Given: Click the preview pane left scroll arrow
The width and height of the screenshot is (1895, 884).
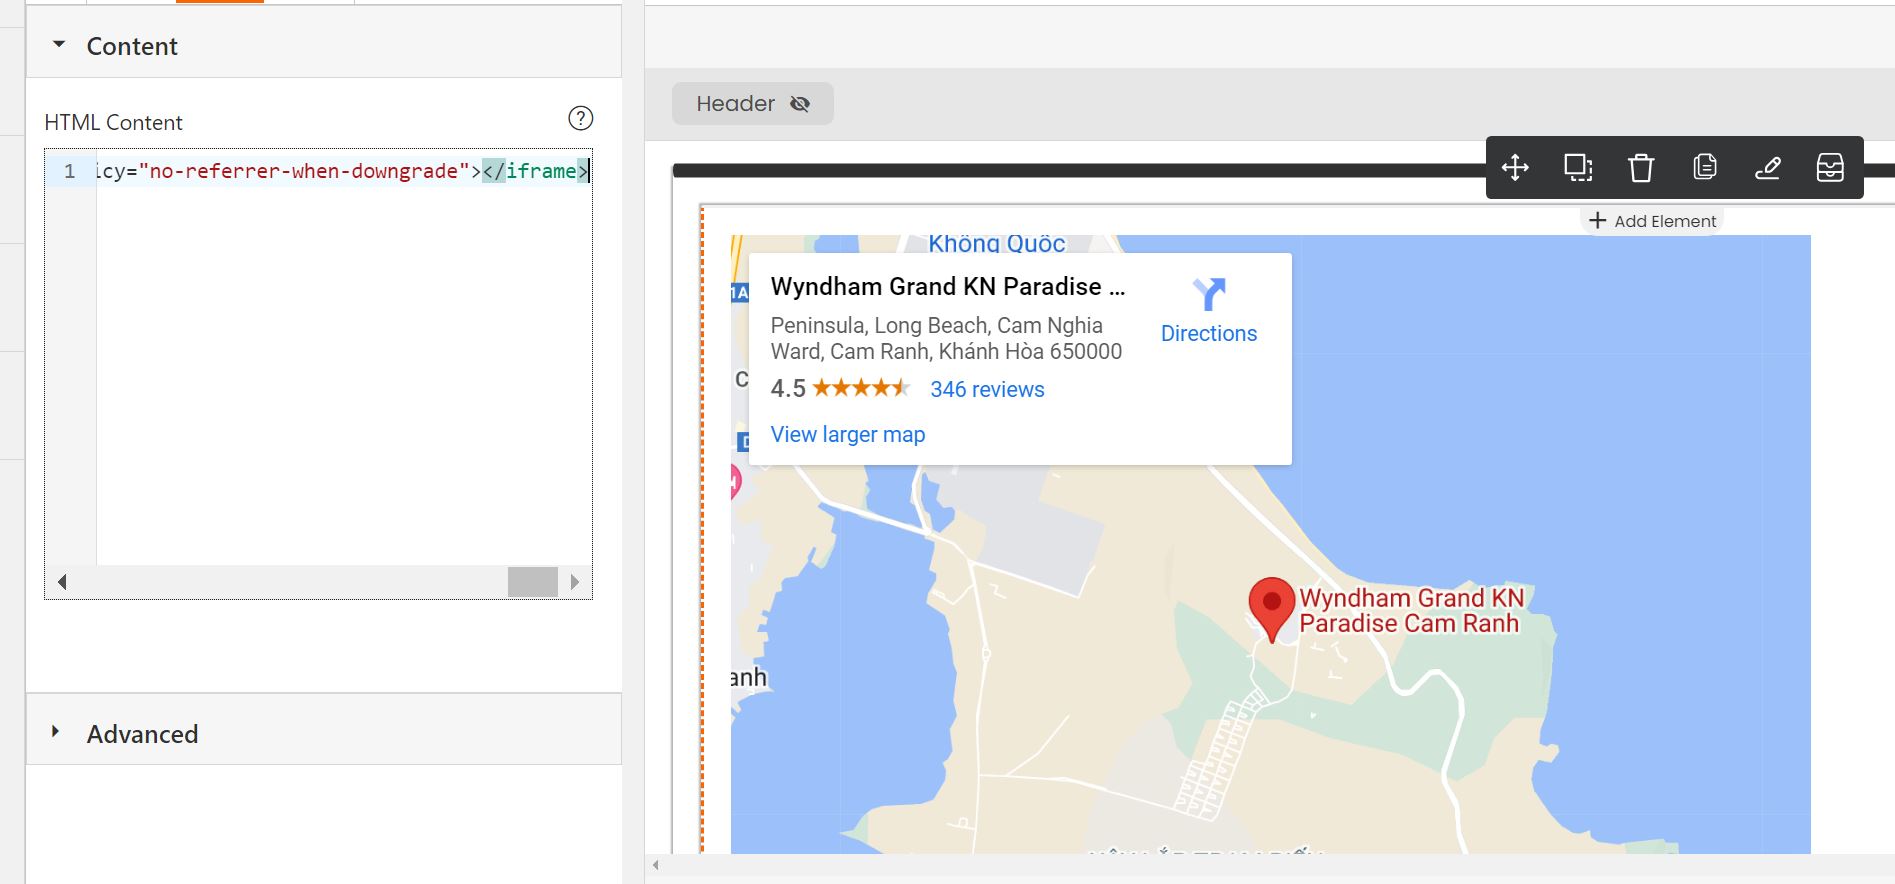Looking at the screenshot, I should (x=656, y=865).
